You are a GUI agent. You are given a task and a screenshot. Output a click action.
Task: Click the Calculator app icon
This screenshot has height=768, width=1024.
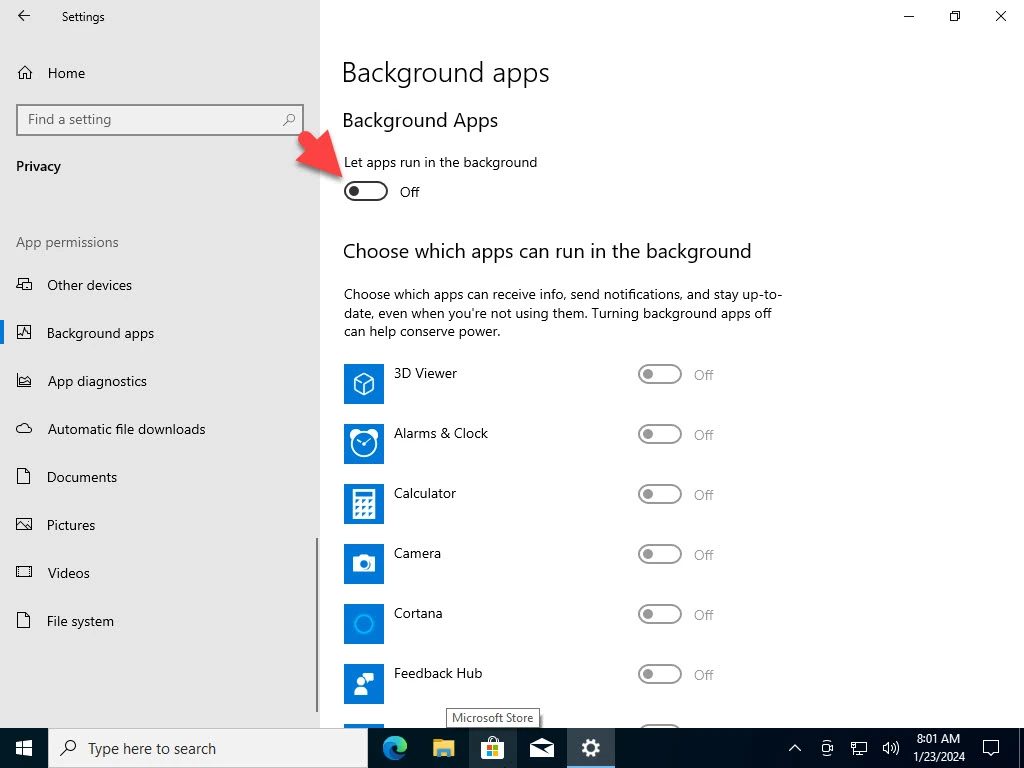pos(364,504)
